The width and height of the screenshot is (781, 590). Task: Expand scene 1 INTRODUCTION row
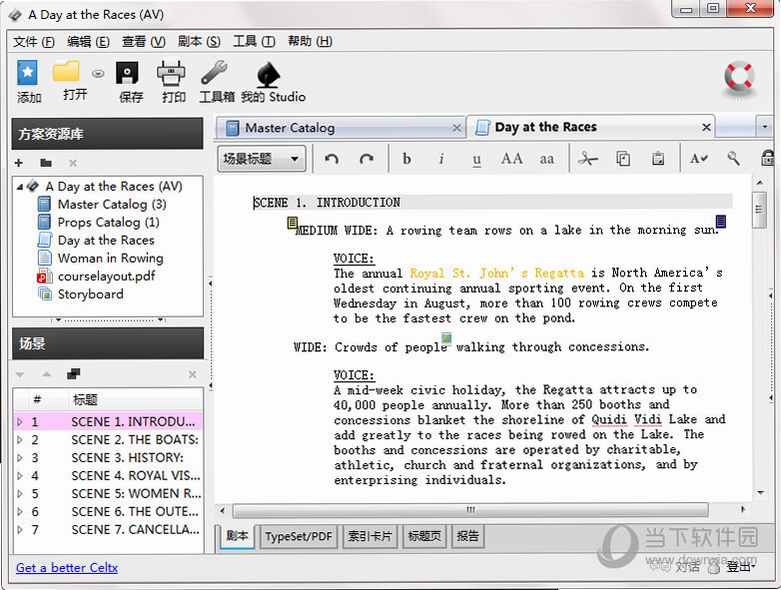(x=20, y=422)
